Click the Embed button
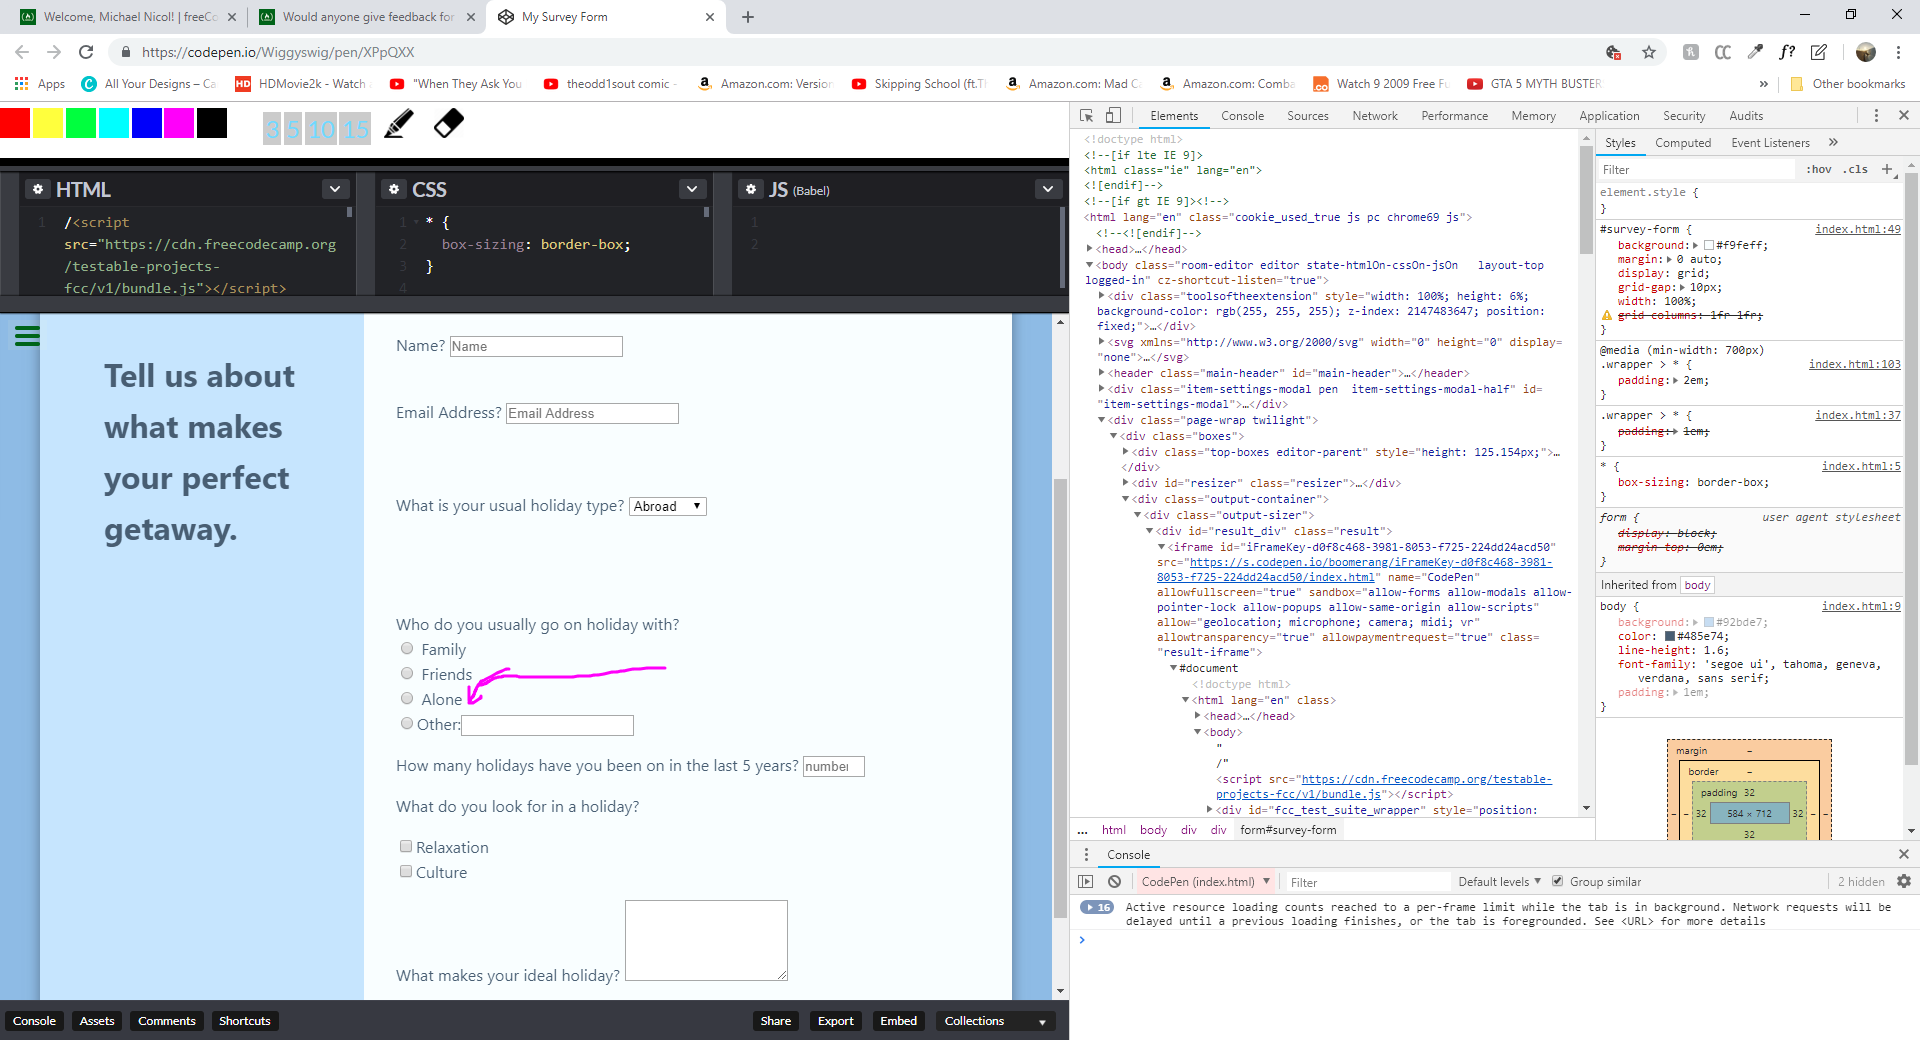 (x=898, y=1021)
